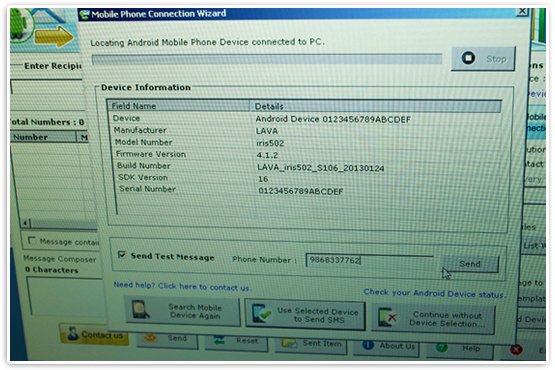
Task: Click the Android robot logo in main window
Action: (x=20, y=24)
